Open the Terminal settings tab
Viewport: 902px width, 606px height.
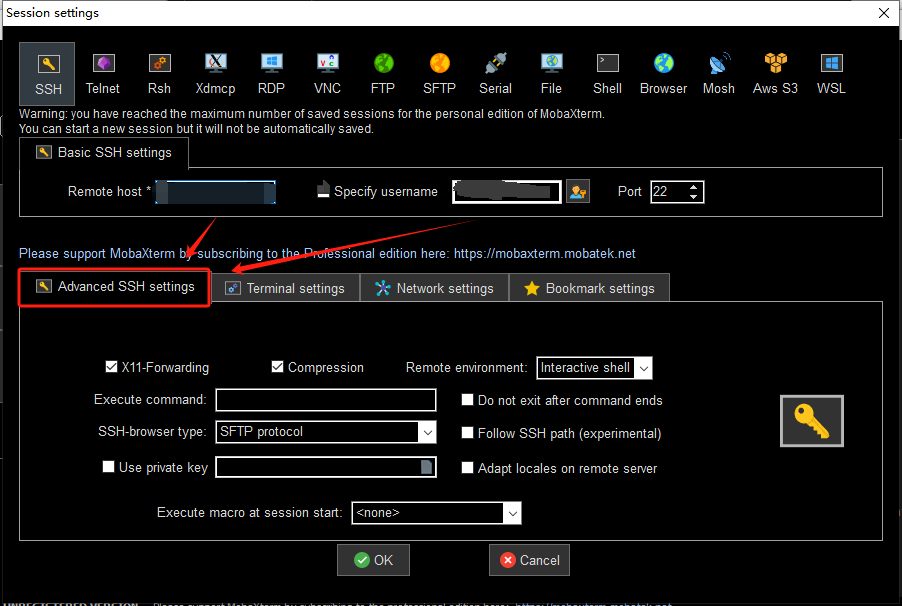pos(285,288)
